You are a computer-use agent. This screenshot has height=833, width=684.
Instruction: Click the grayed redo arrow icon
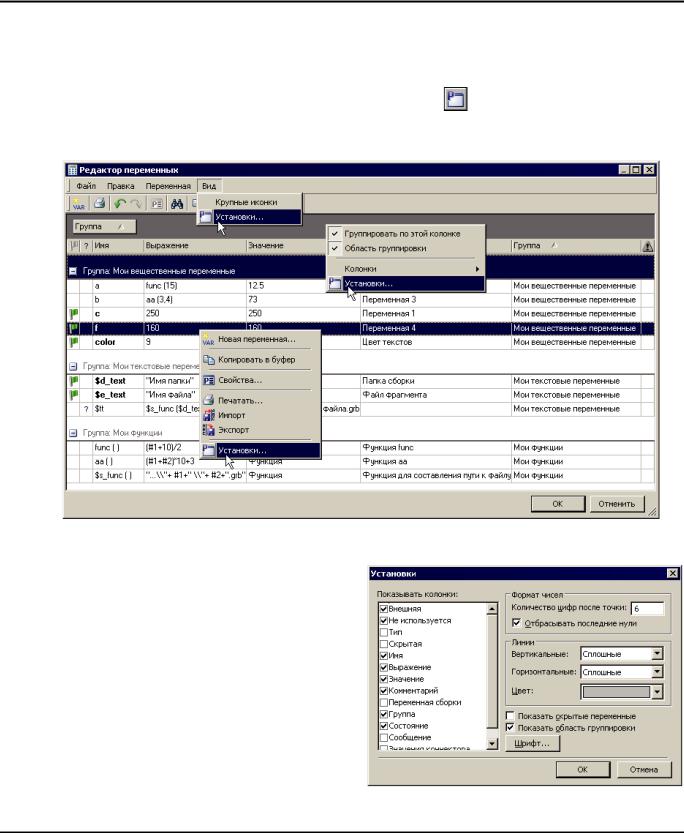point(136,203)
